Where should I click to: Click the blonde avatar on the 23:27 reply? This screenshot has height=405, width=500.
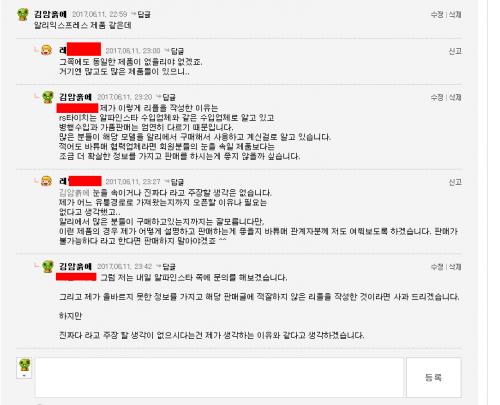pyautogui.click(x=46, y=181)
